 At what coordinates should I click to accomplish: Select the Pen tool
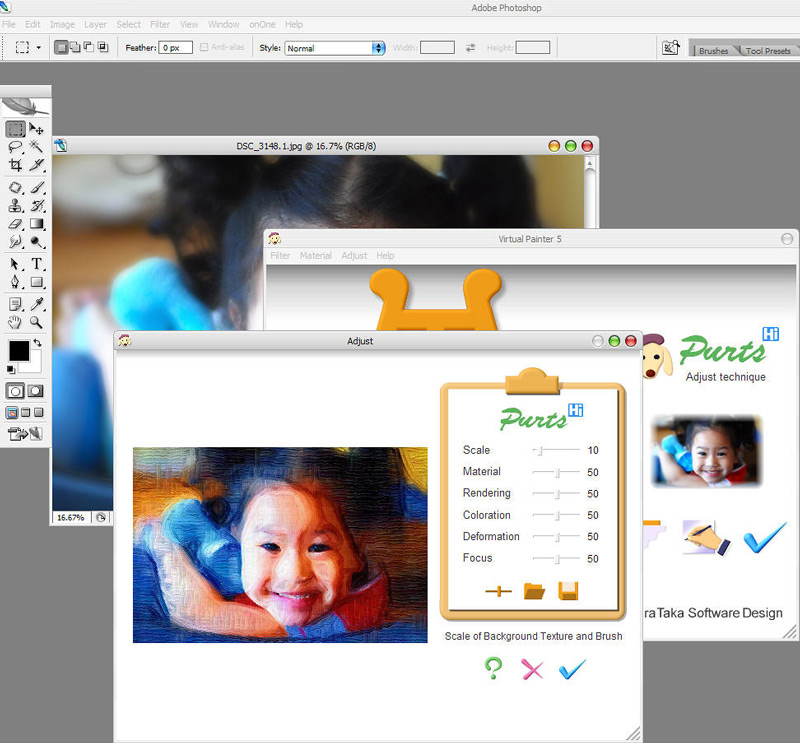pos(15,282)
